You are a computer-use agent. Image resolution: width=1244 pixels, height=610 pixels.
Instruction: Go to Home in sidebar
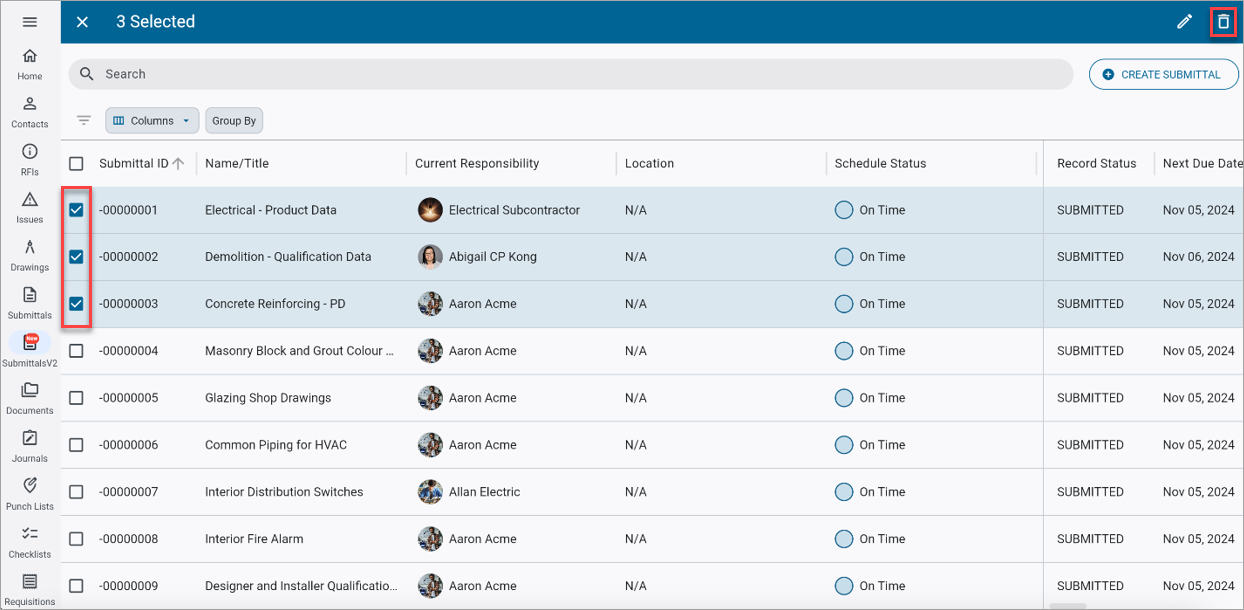pos(30,64)
